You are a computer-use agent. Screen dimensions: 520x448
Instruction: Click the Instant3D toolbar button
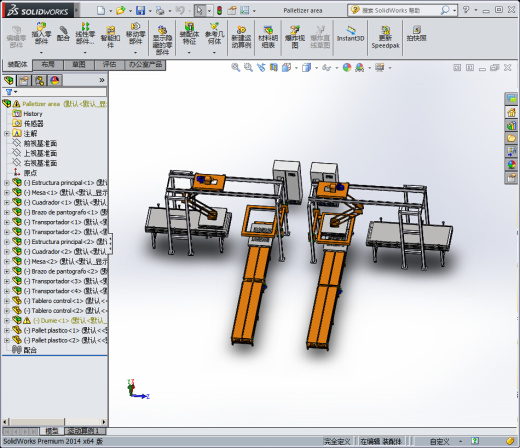pyautogui.click(x=350, y=34)
